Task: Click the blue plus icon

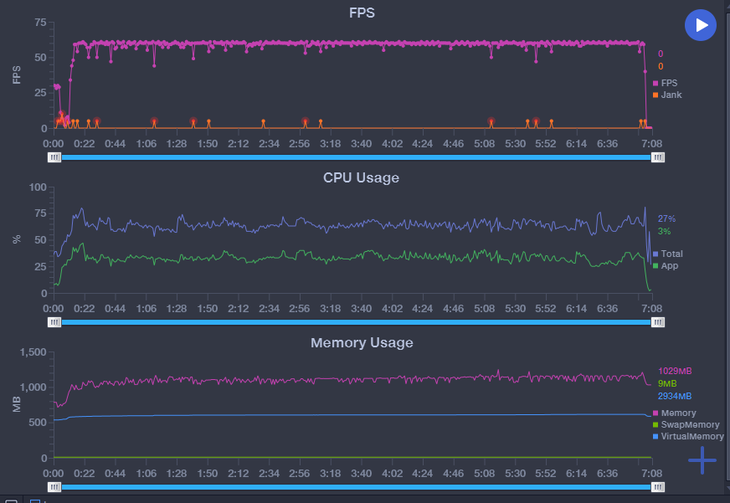Action: [703, 459]
